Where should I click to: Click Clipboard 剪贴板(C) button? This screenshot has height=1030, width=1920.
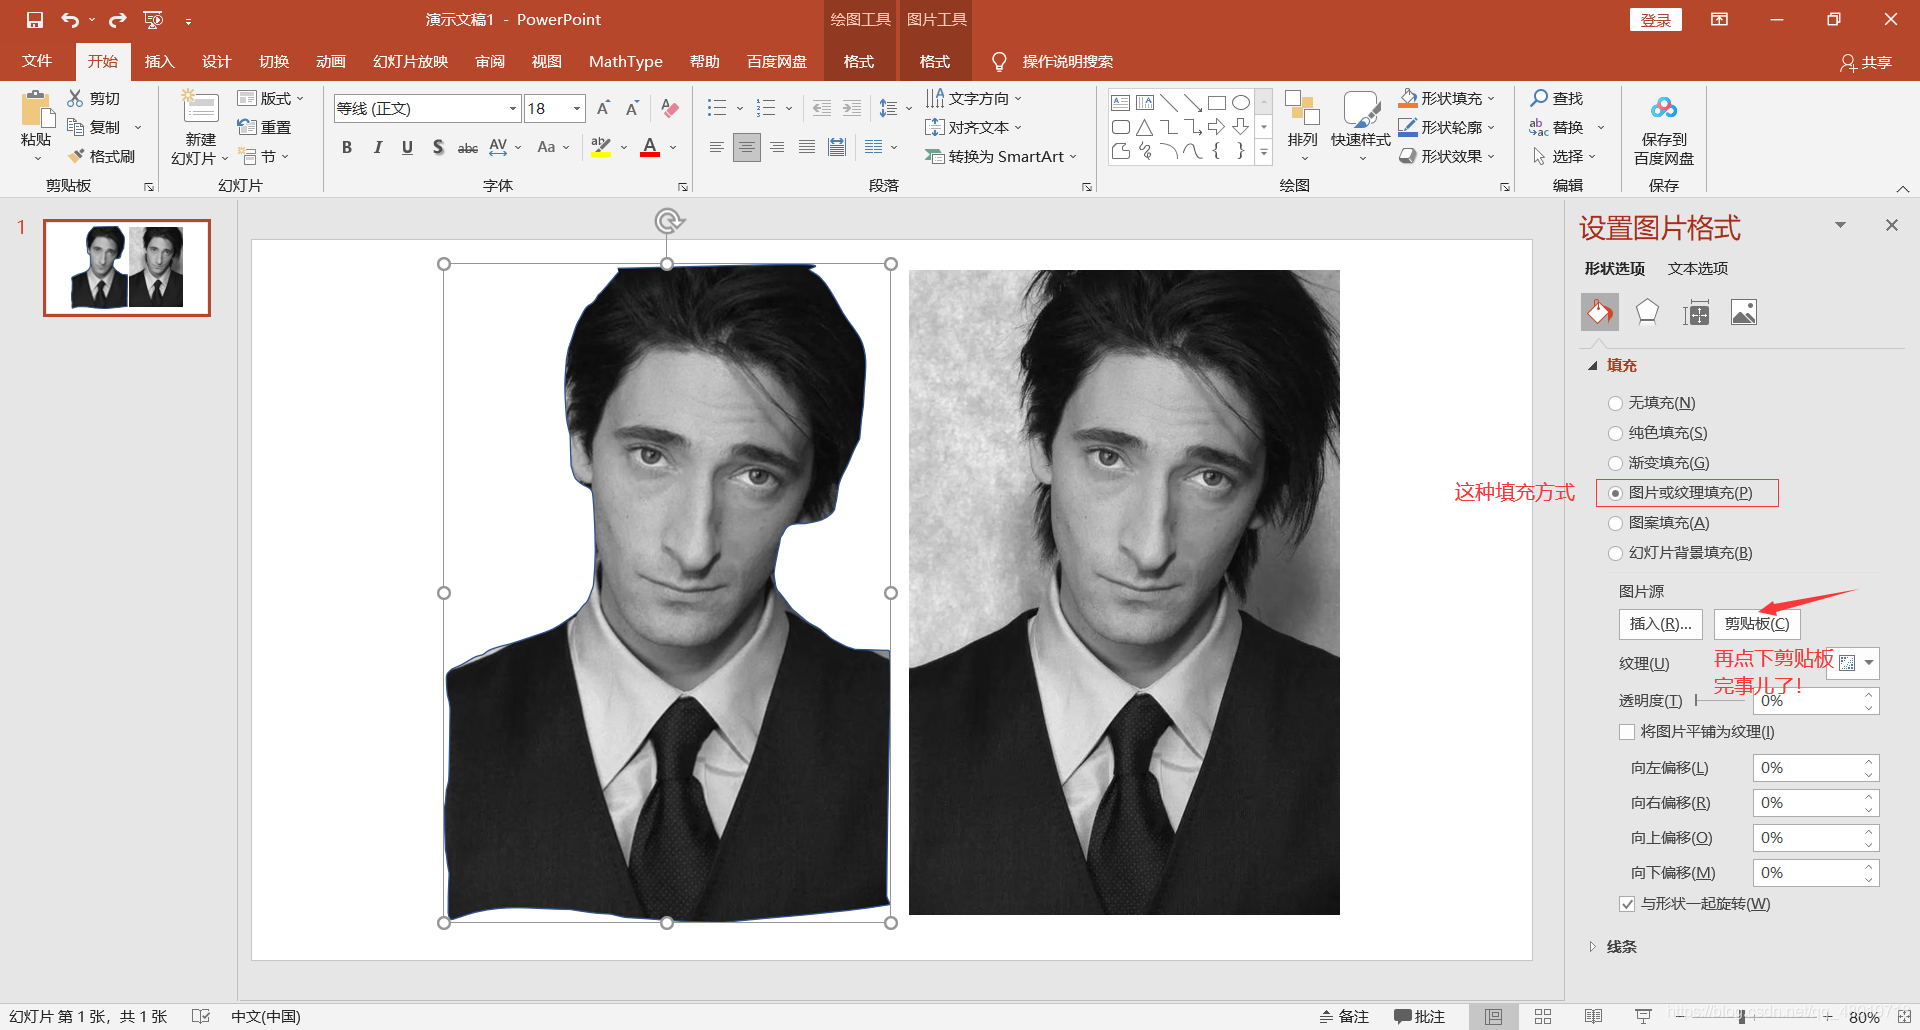click(1757, 624)
